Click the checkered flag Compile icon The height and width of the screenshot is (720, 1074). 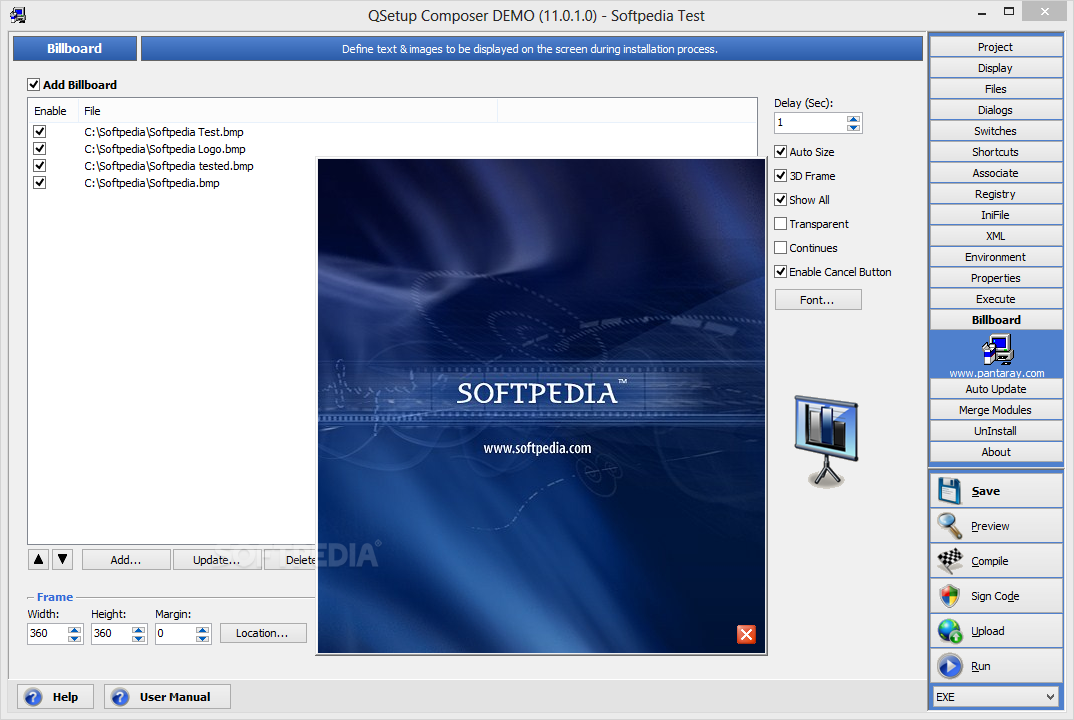950,560
